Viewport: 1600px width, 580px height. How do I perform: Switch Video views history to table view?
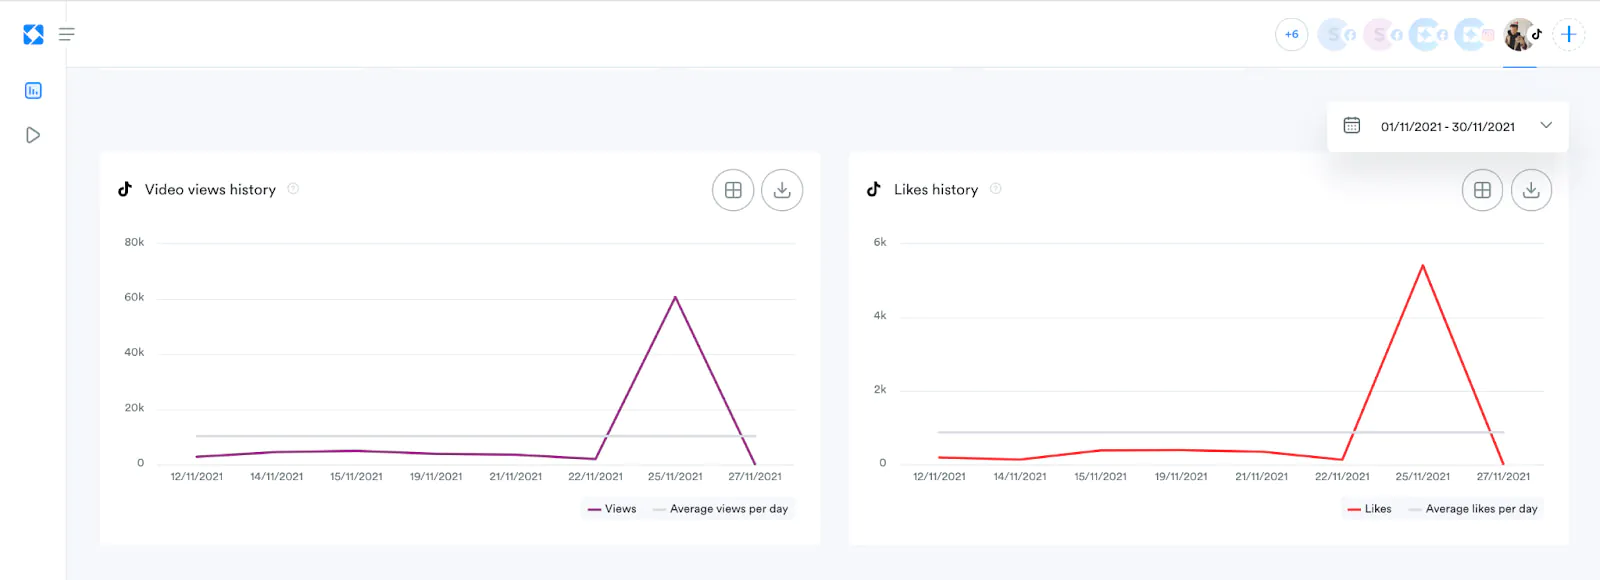[x=733, y=190]
